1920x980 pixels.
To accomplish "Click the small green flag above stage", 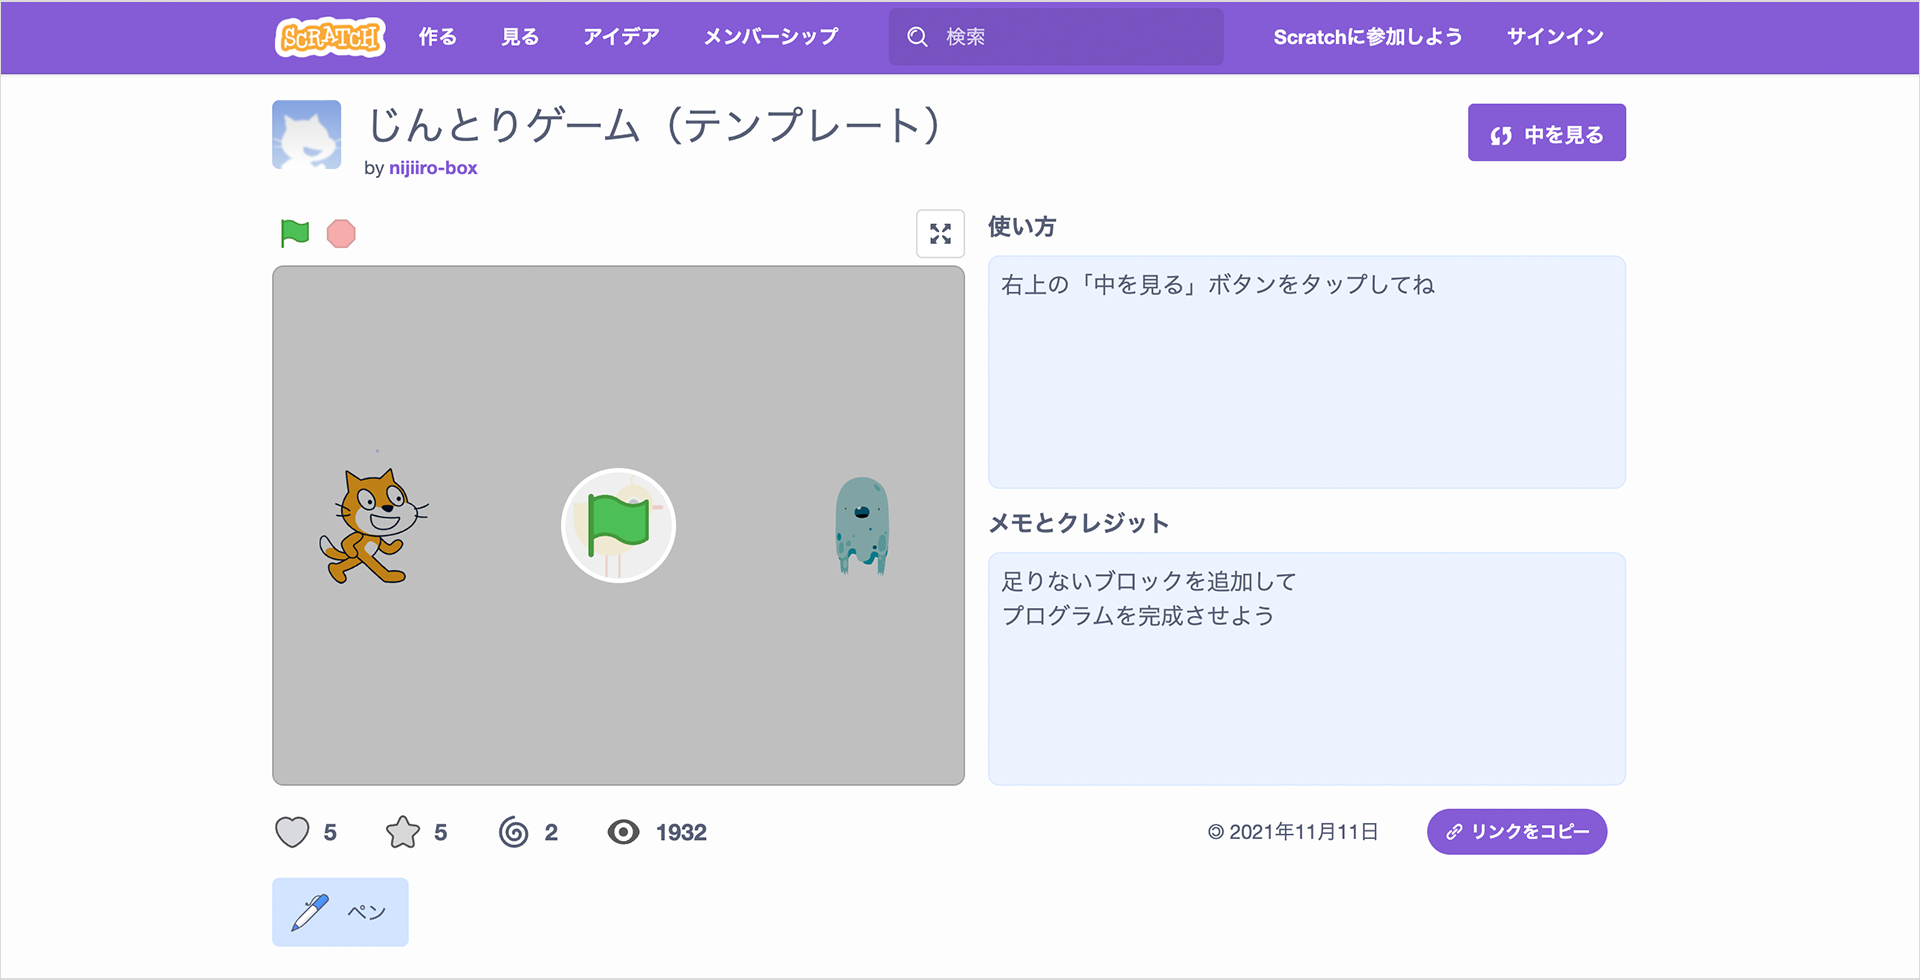I will point(295,233).
